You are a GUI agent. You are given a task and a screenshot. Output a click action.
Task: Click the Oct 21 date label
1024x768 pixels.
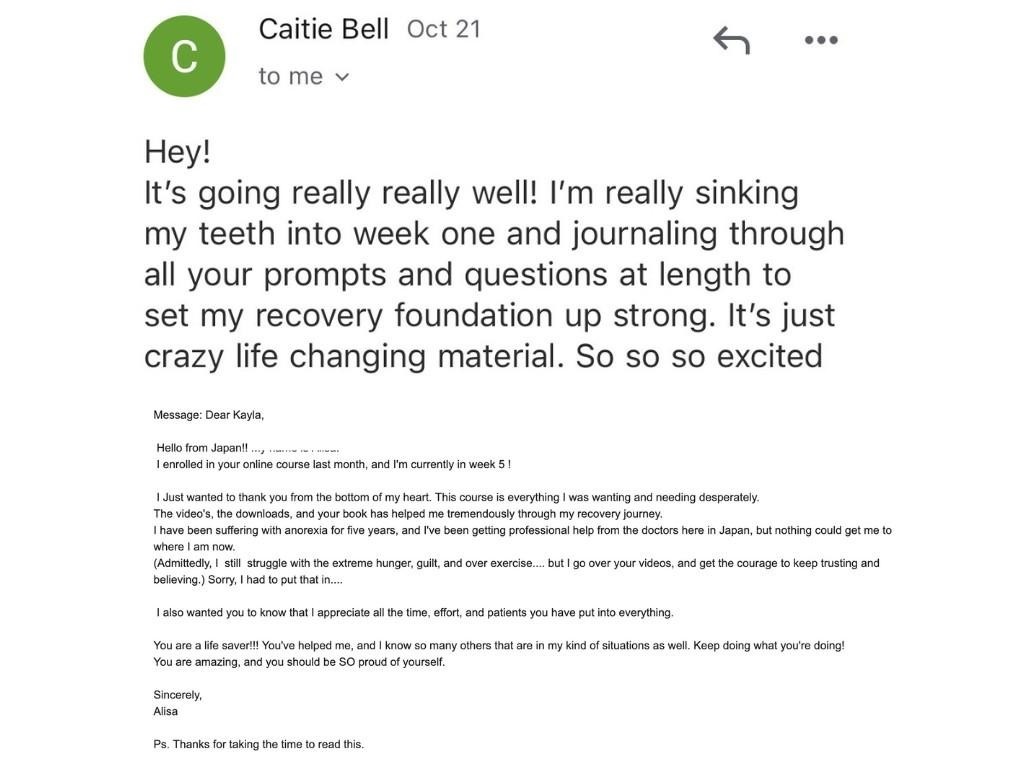point(443,29)
